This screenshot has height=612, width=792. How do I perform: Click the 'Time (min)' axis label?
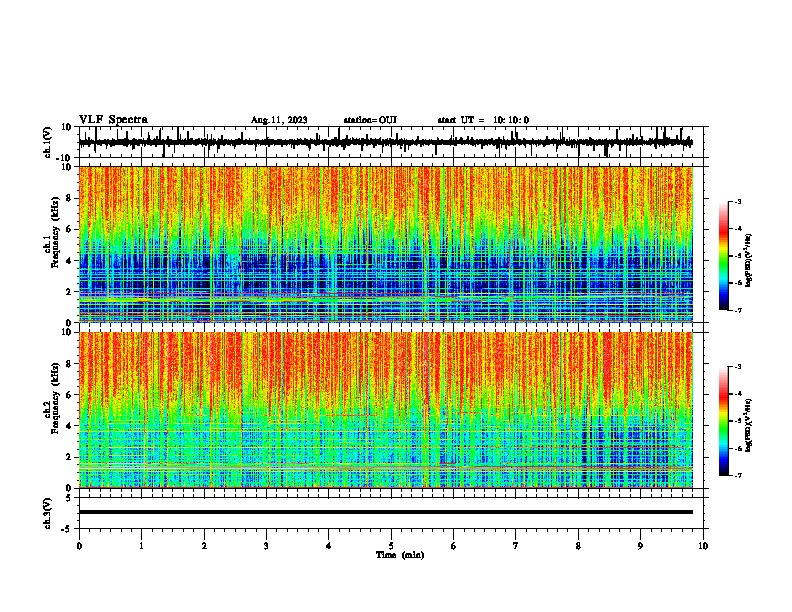click(x=400, y=555)
